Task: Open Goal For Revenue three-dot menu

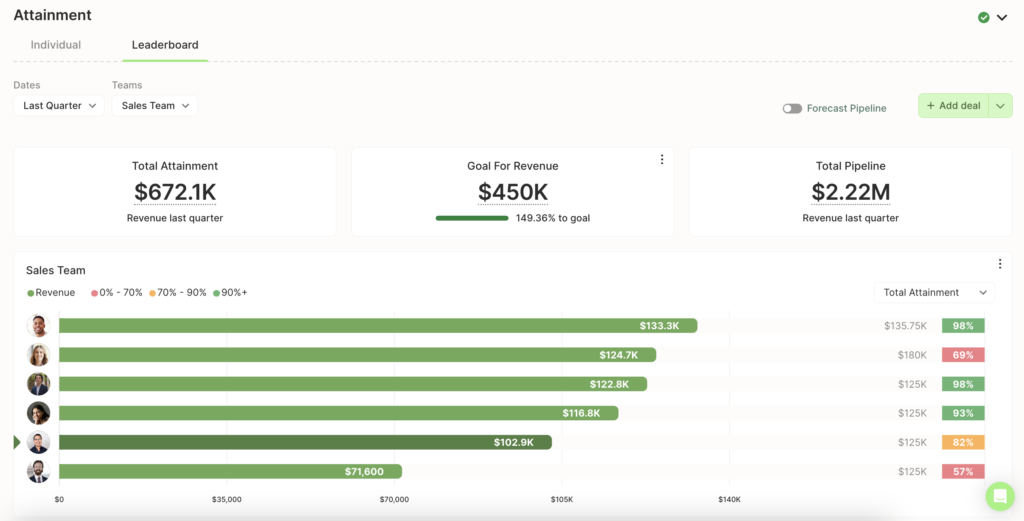Action: click(x=662, y=159)
